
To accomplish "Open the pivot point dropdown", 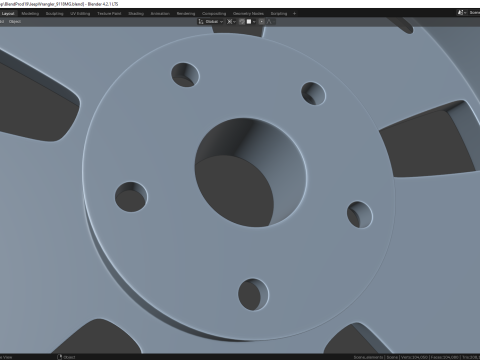I will (x=231, y=22).
